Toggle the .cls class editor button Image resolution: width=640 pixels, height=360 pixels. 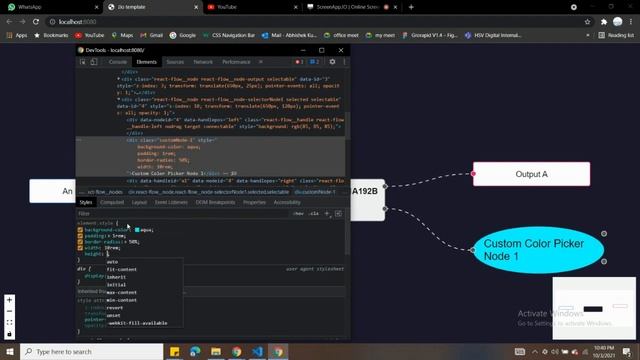click(x=314, y=213)
